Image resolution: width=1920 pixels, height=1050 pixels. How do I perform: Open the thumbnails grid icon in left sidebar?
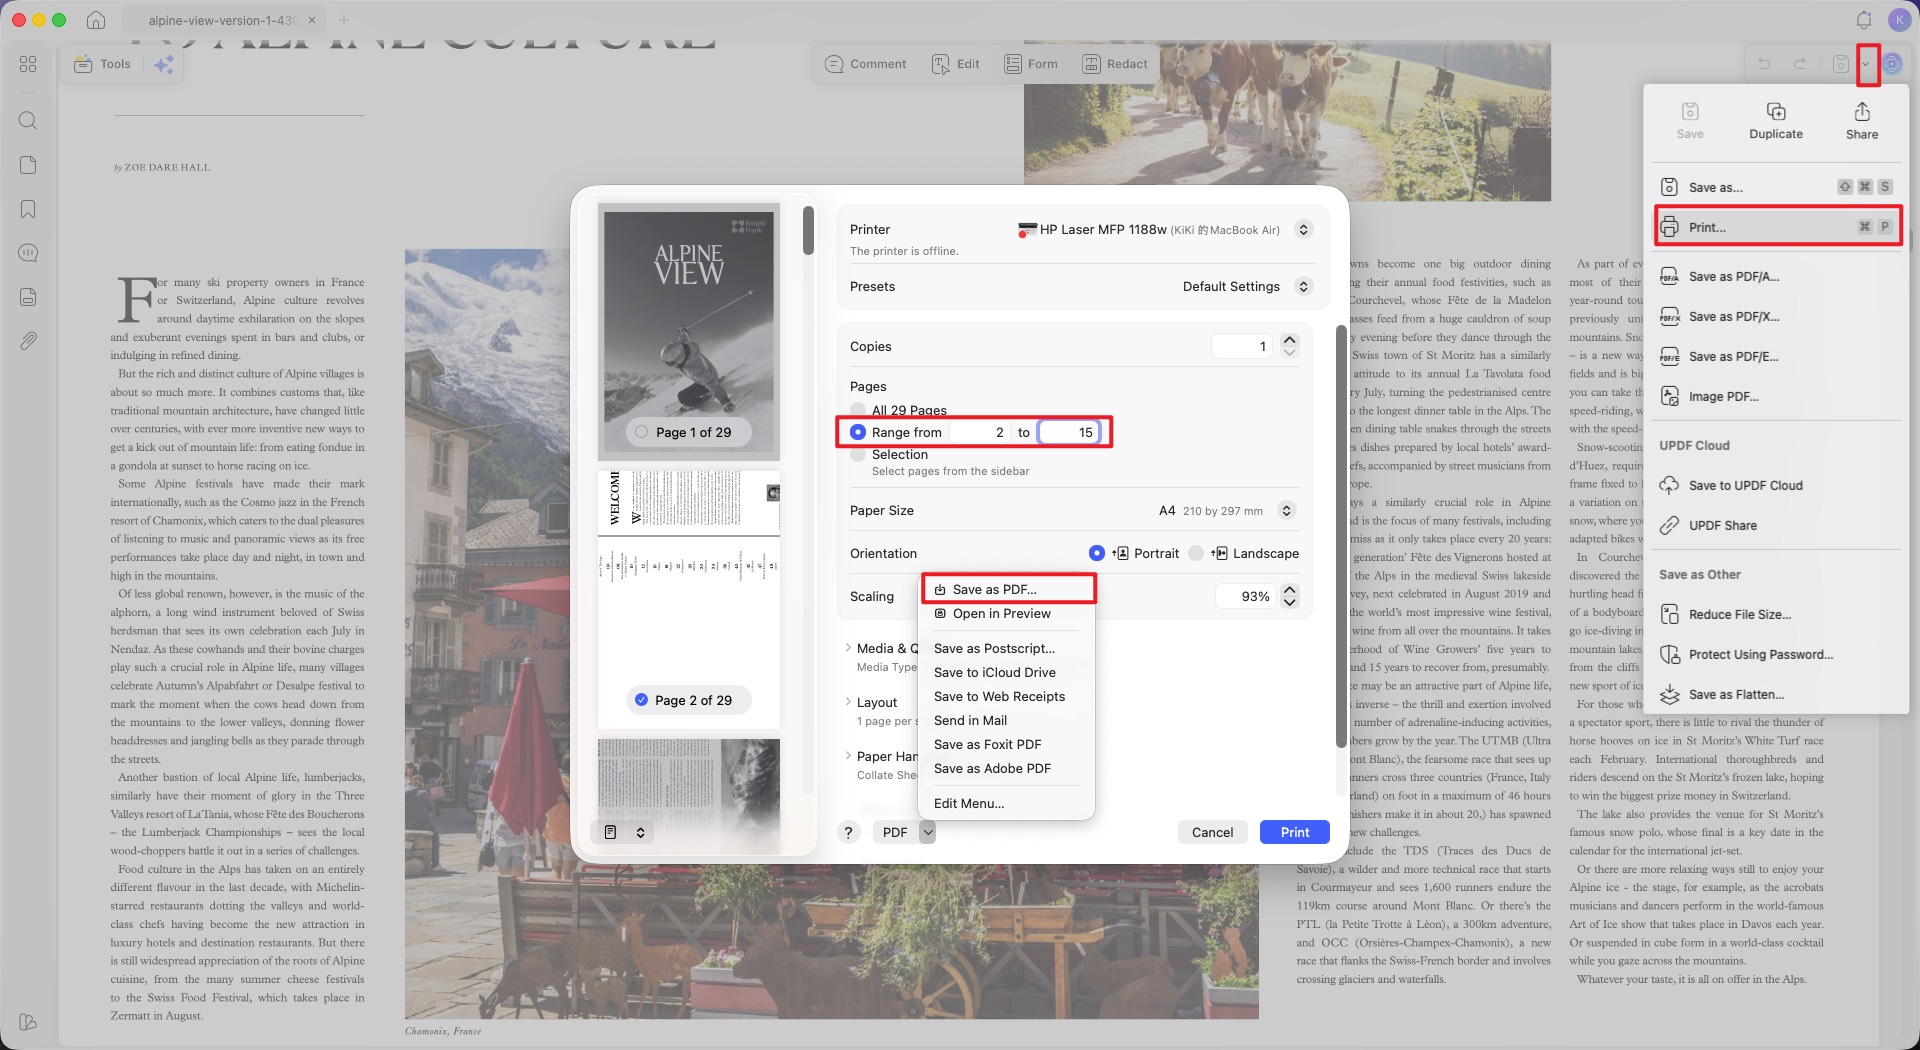pos(28,64)
